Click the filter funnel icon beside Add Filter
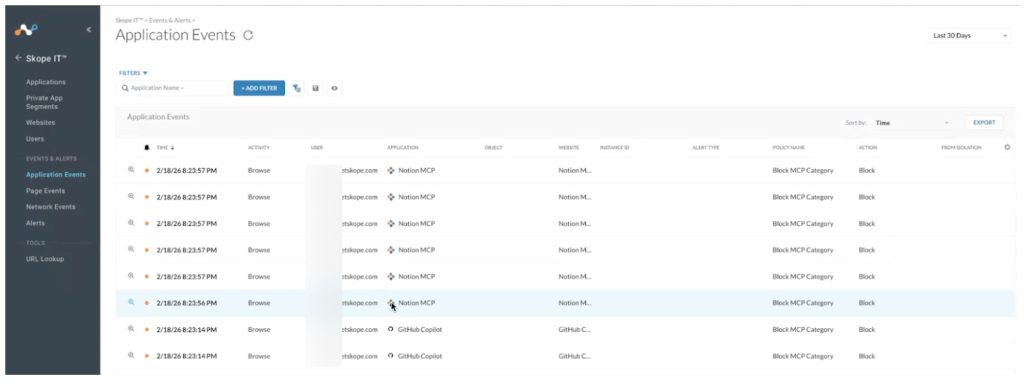The image size is (1024, 384). click(x=297, y=88)
